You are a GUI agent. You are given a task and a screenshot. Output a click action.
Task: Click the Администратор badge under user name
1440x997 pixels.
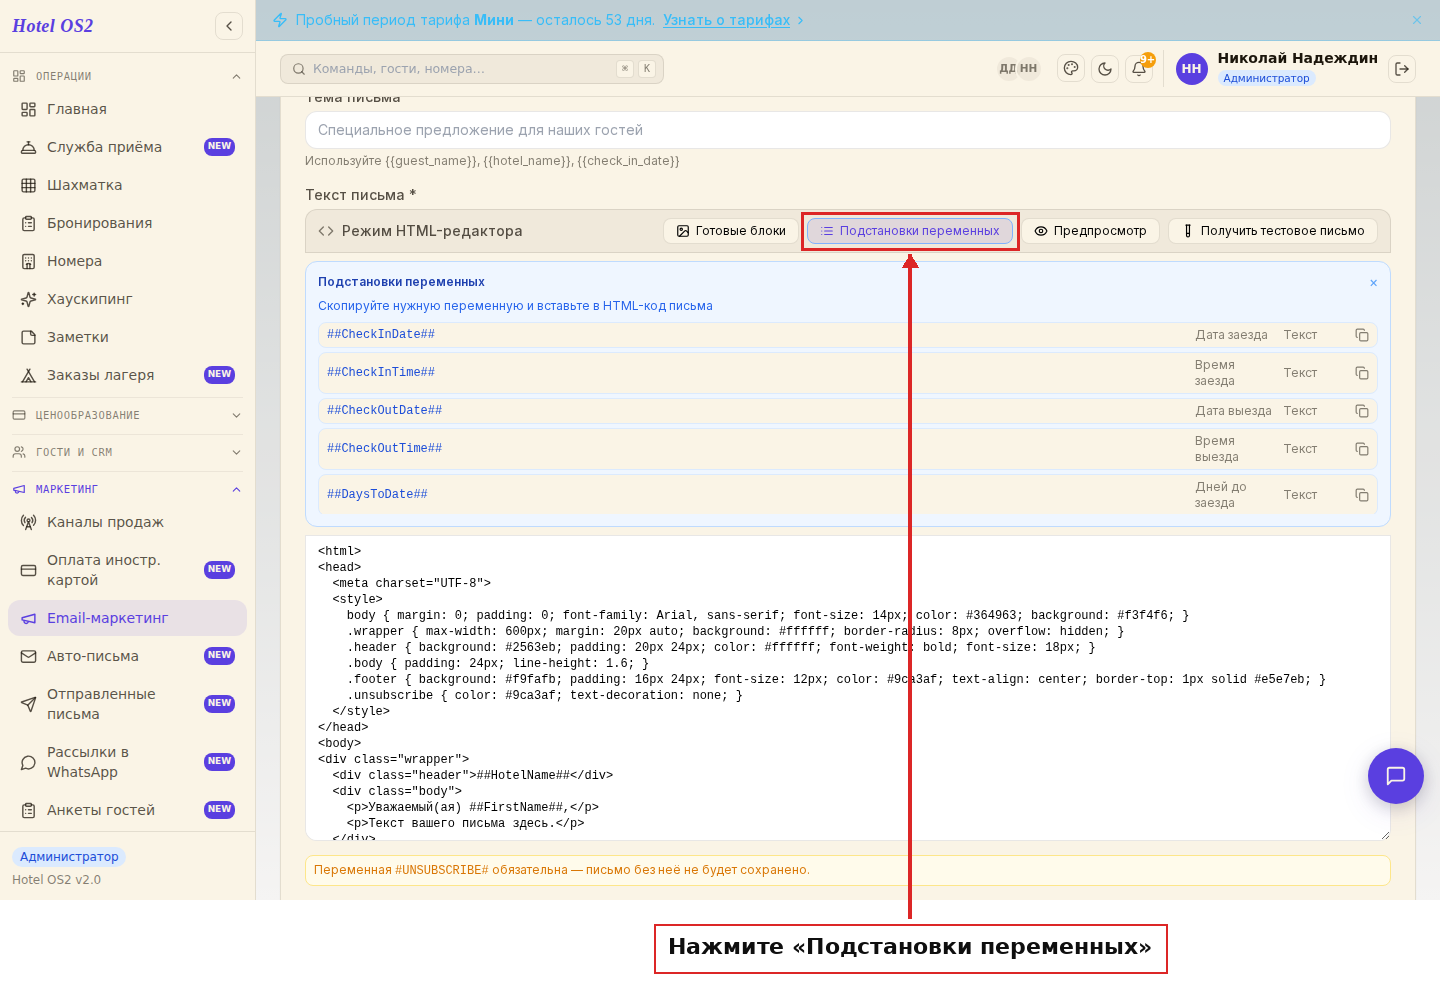(1266, 78)
